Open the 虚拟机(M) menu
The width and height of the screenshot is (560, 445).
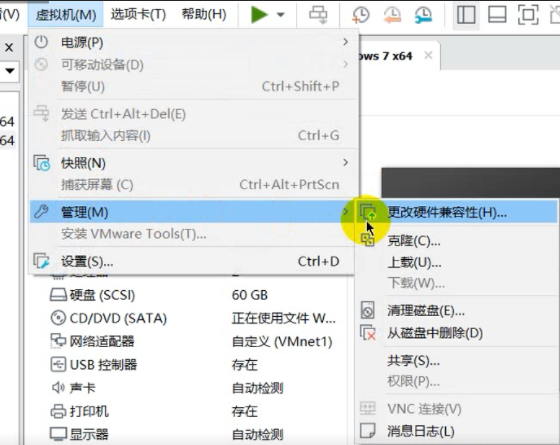(x=66, y=15)
